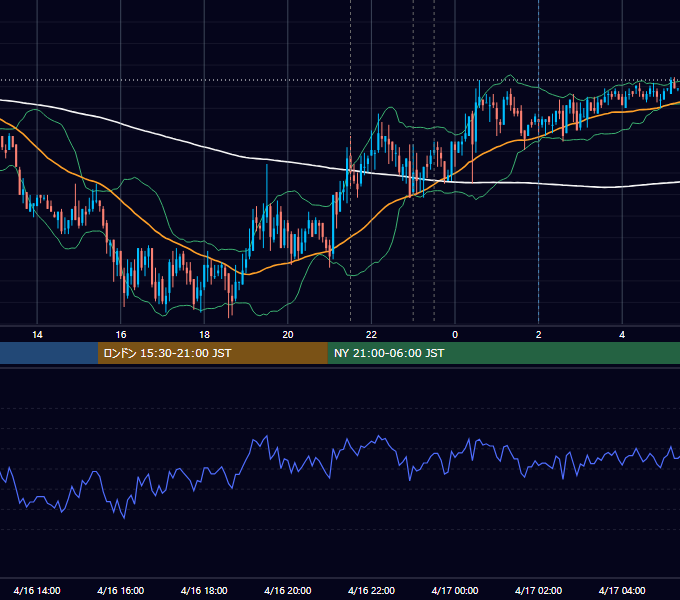Image resolution: width=680 pixels, height=600 pixels.
Task: Click the 4/16 16:00 time label
Action: pos(121,590)
